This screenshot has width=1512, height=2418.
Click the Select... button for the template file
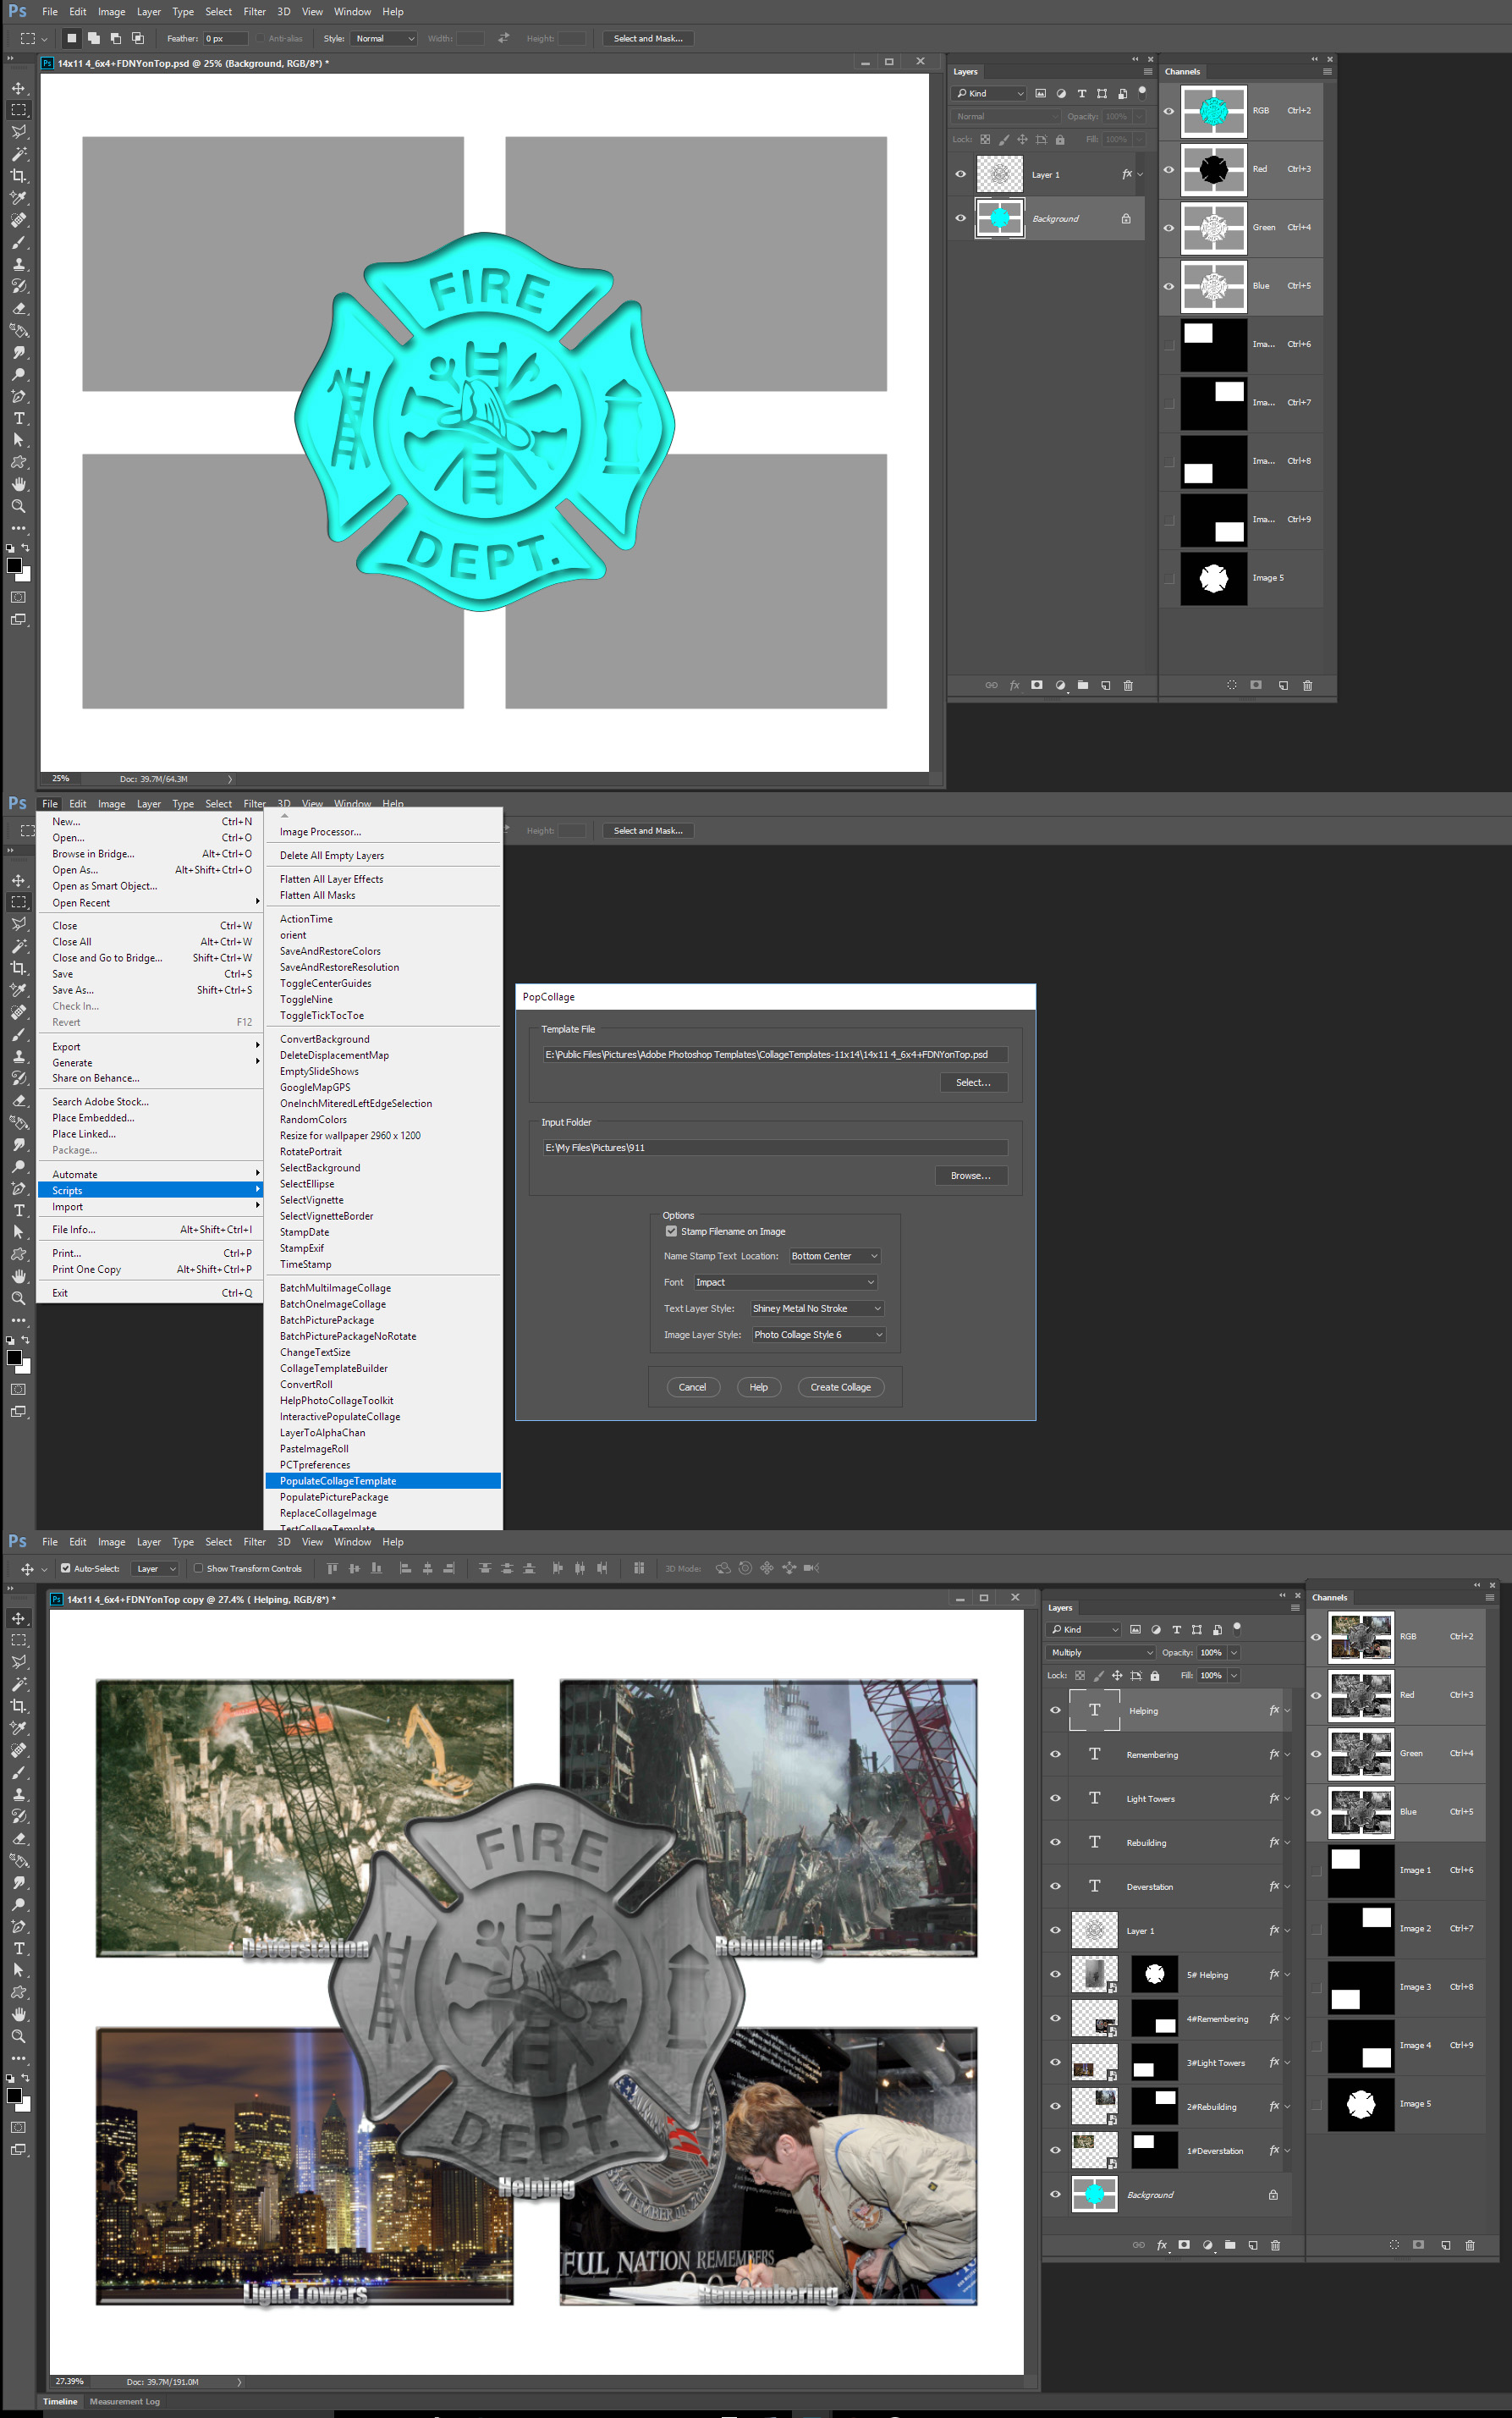[973, 1082]
